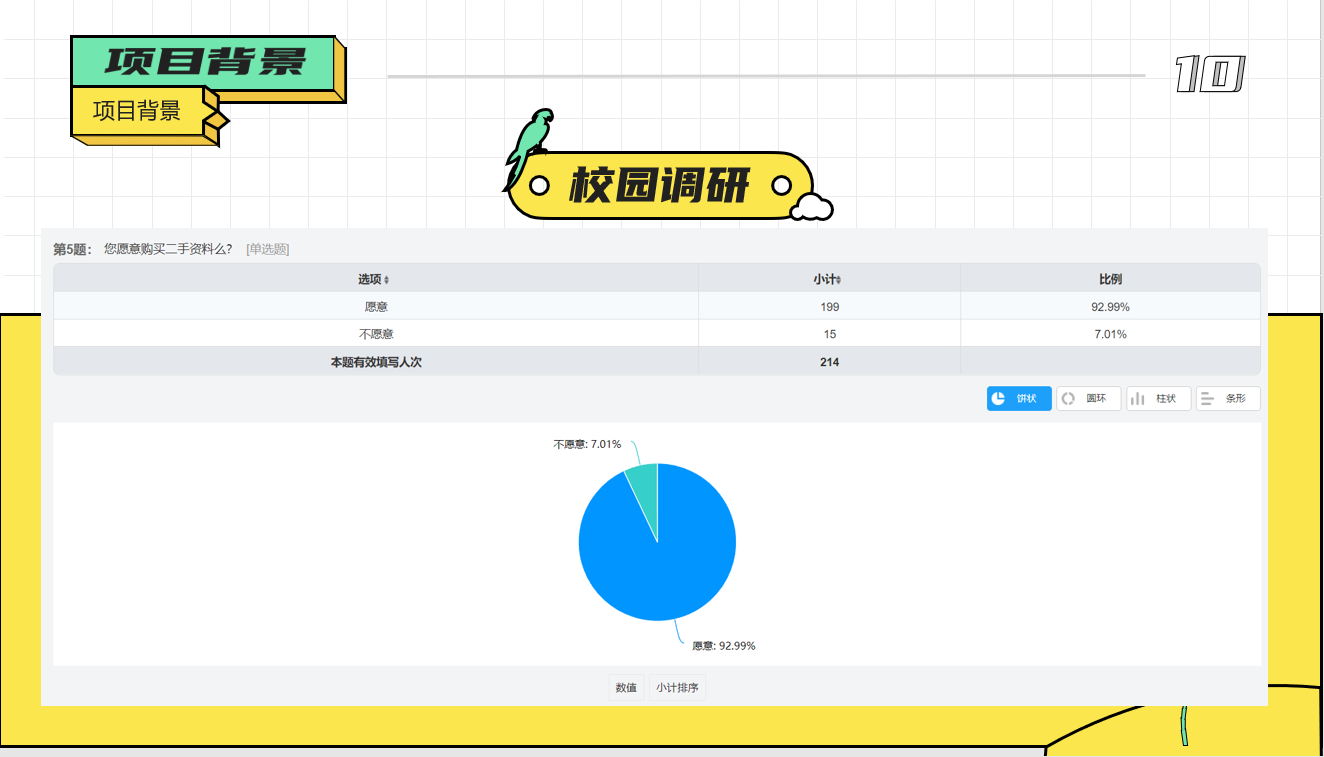Viewport: 1324px width, 757px height.
Task: Click the green parrot illustration
Action: tap(527, 145)
